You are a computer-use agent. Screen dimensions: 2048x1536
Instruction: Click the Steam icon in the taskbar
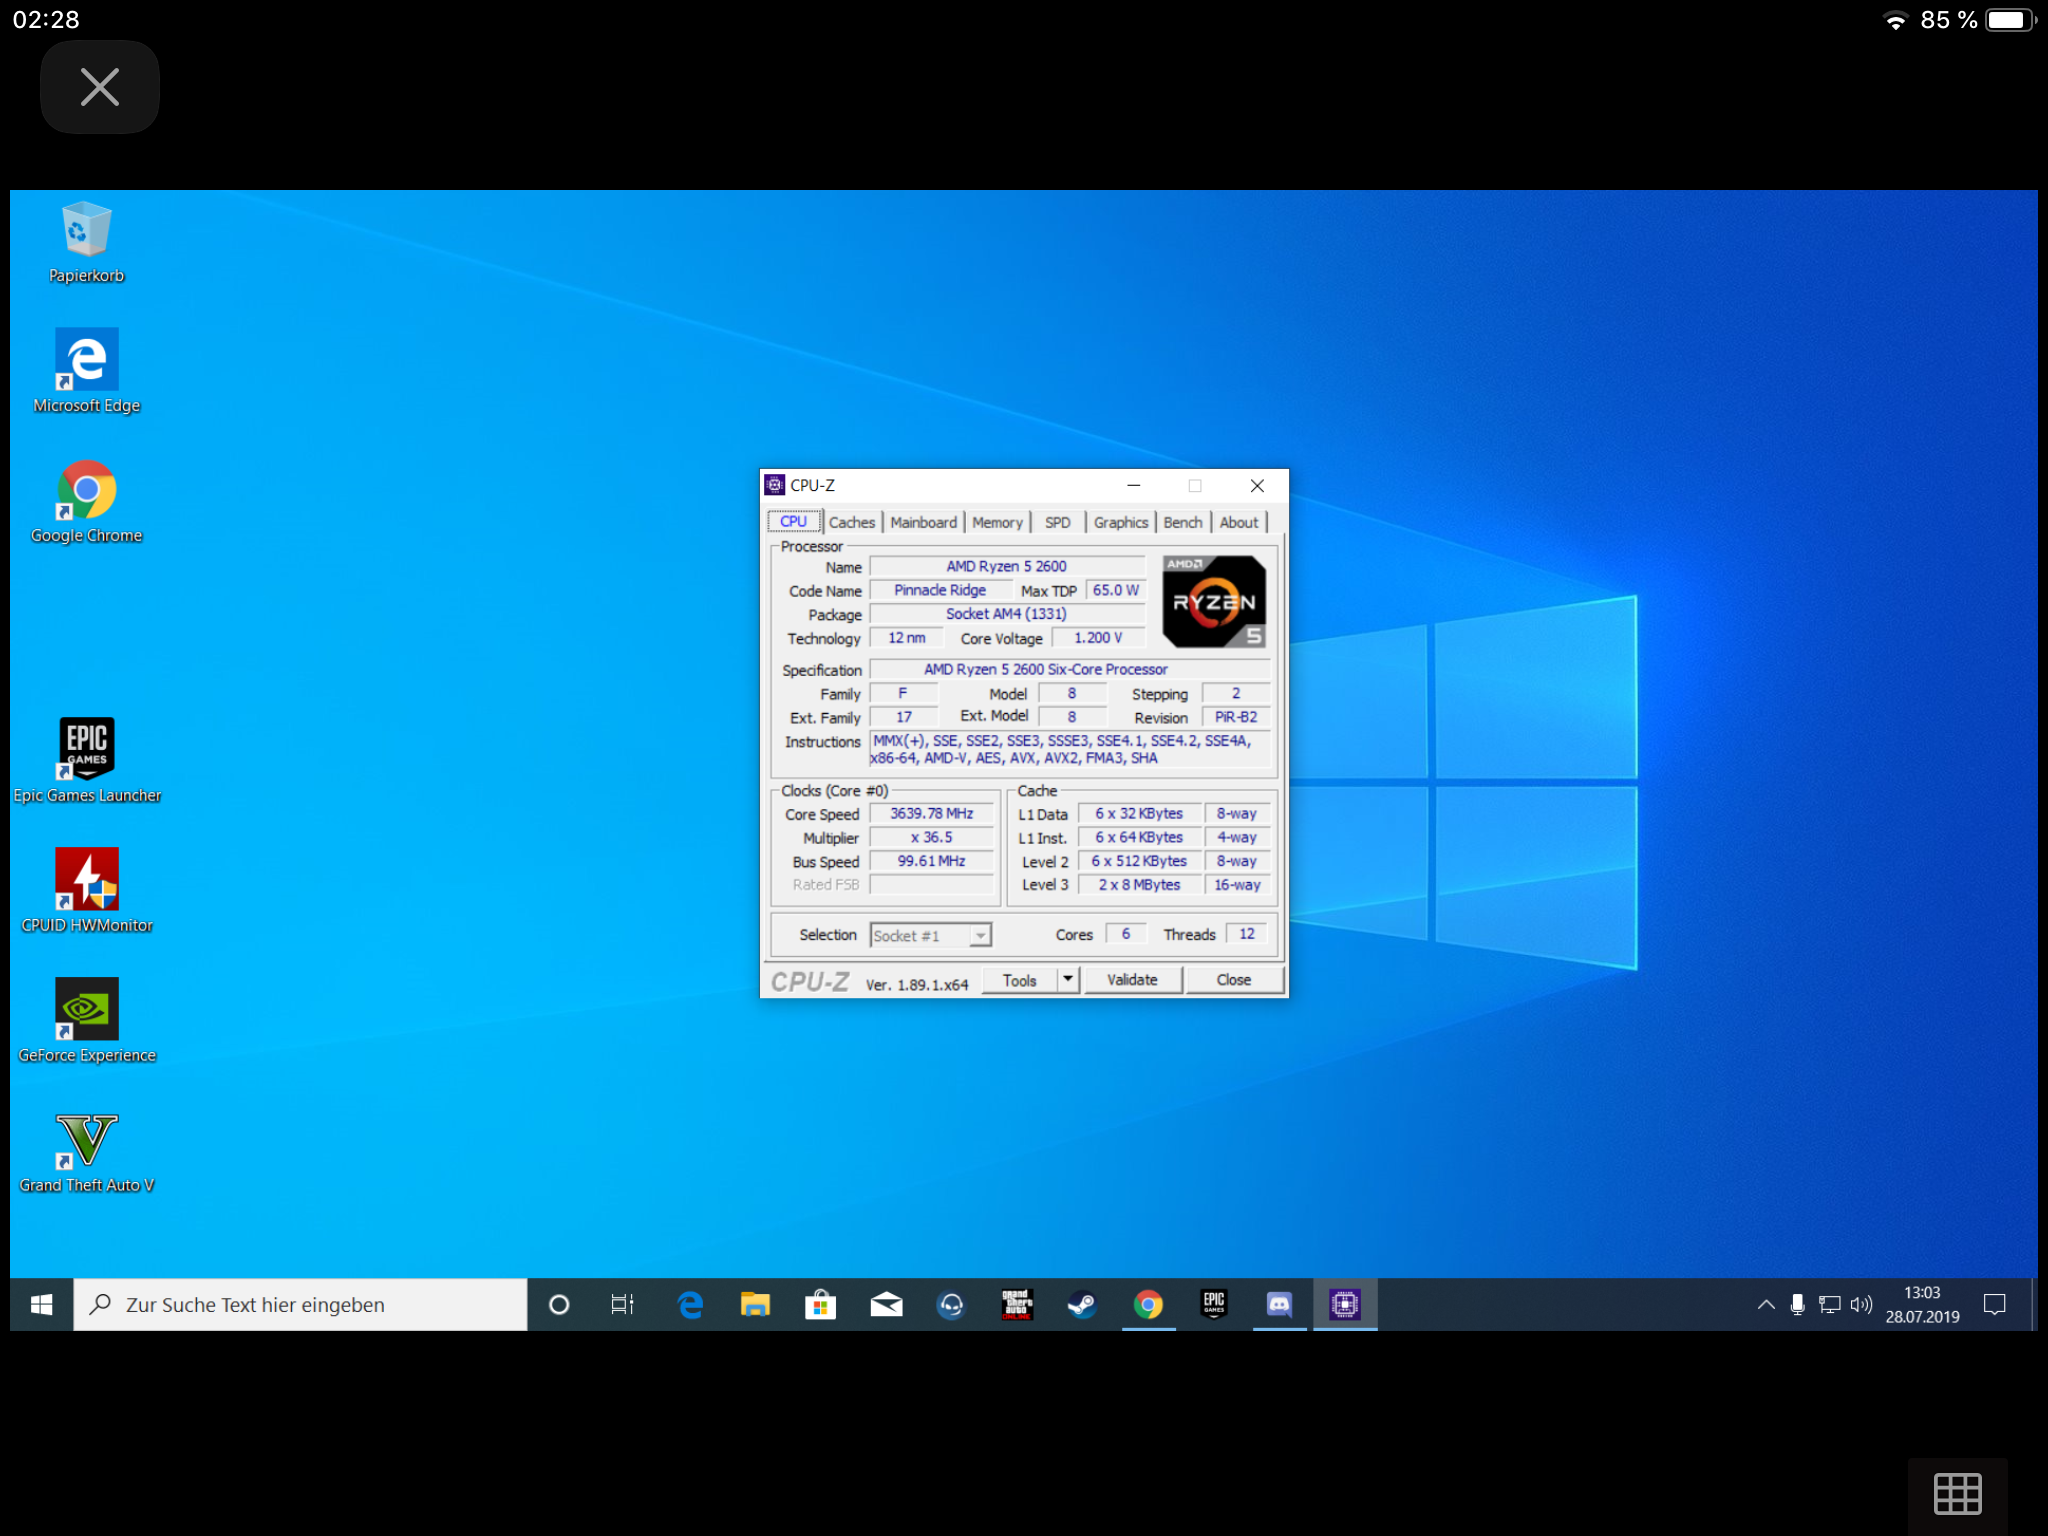point(1082,1304)
